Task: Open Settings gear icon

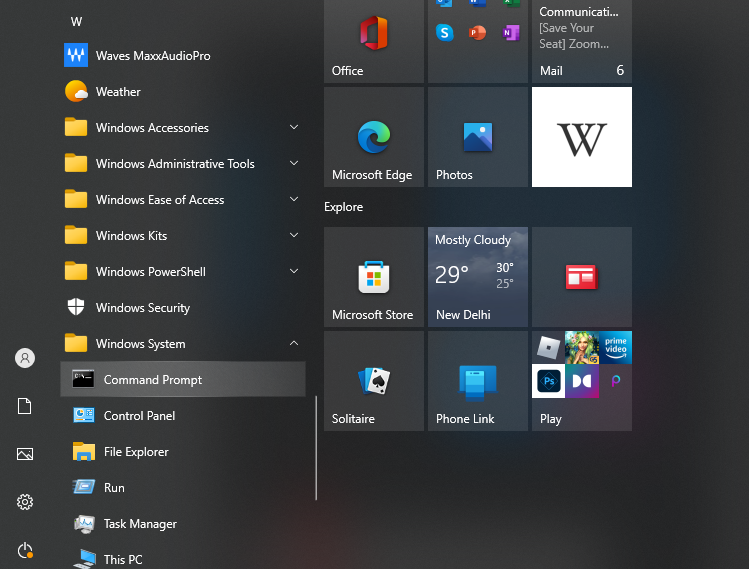Action: point(25,502)
